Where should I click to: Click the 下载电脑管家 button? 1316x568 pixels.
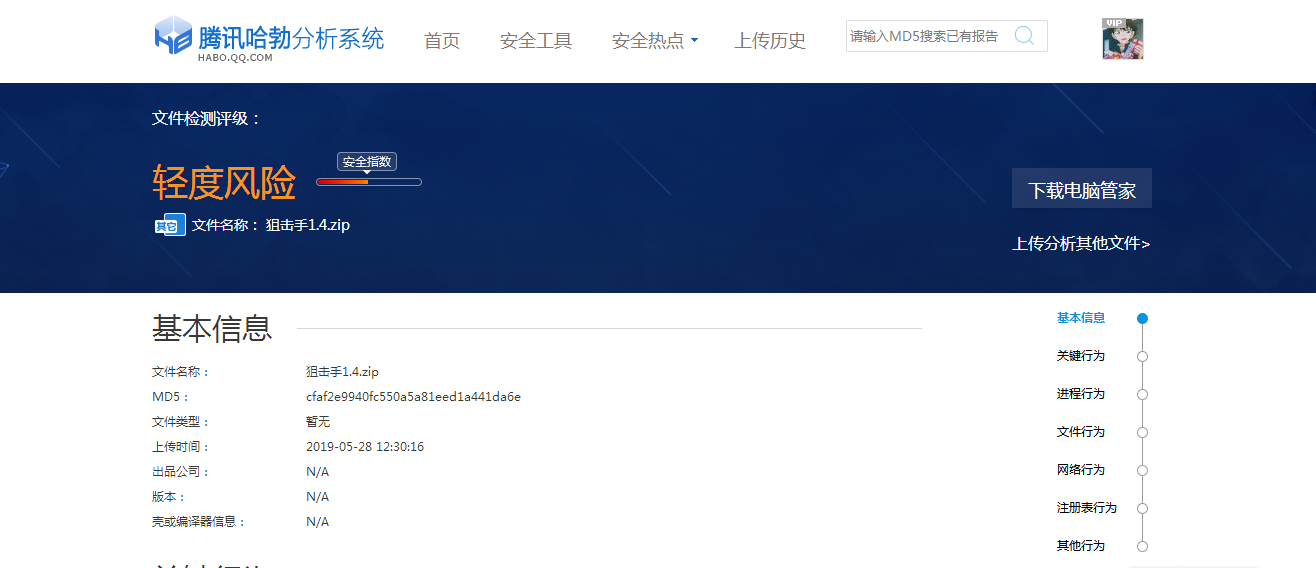click(1082, 188)
